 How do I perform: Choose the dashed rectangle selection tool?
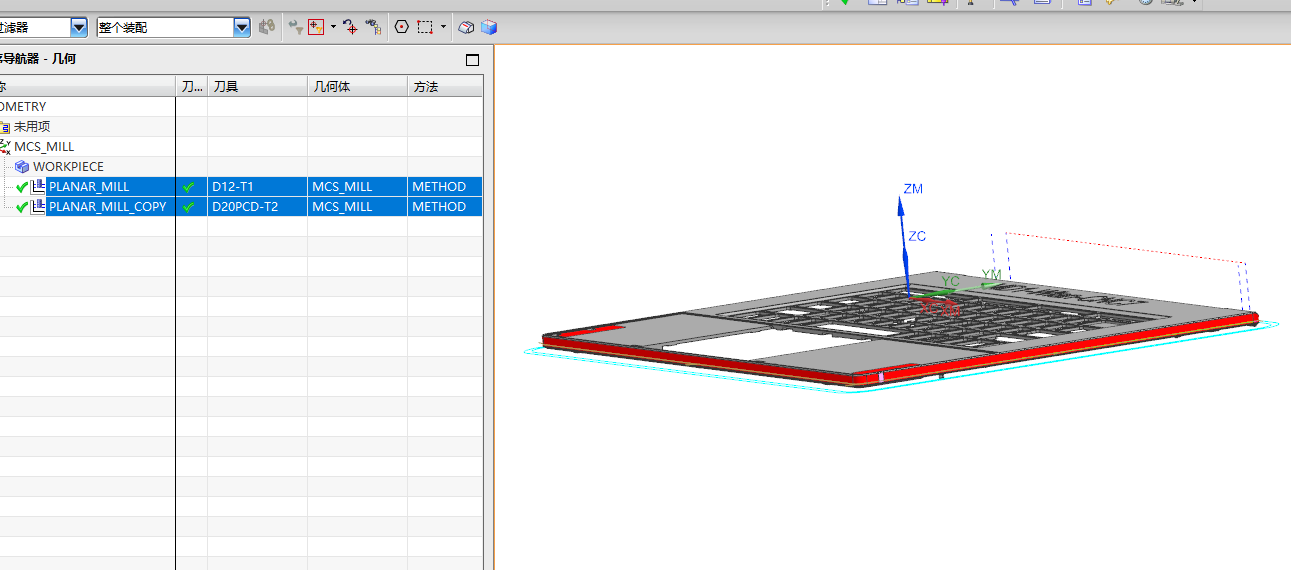425,27
